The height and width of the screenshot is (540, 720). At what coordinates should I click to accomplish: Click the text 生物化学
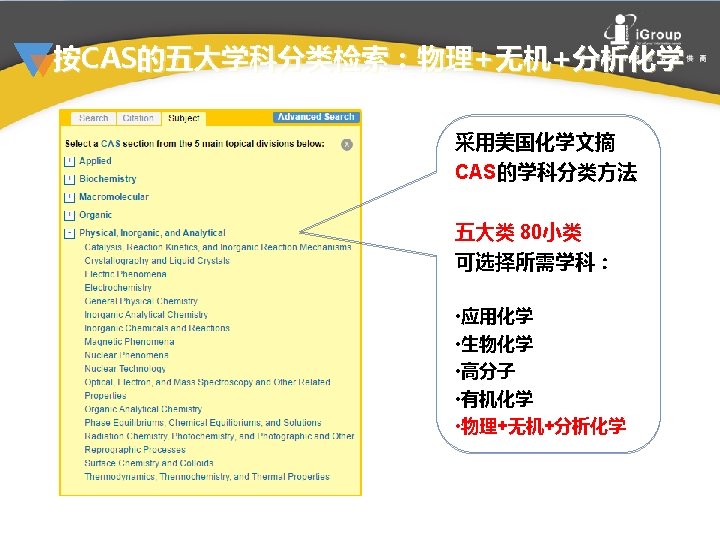coord(497,344)
